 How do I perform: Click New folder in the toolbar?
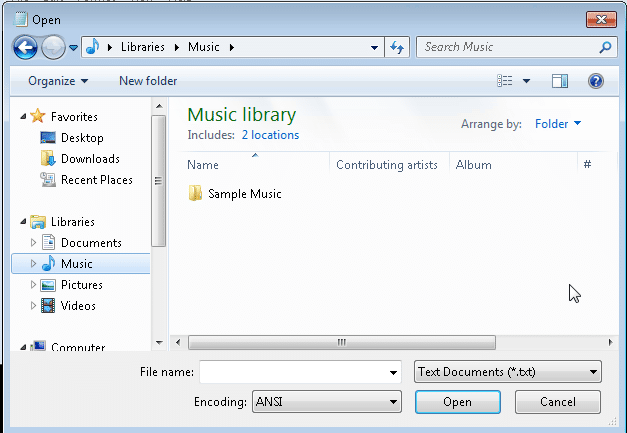[x=147, y=81]
